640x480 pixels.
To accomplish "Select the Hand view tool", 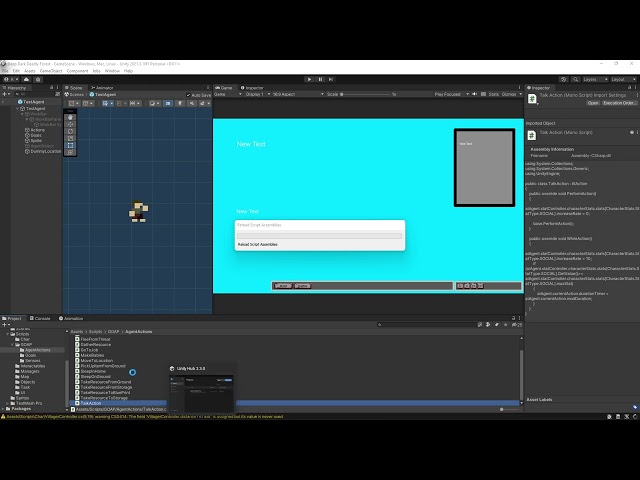I will (x=70, y=118).
